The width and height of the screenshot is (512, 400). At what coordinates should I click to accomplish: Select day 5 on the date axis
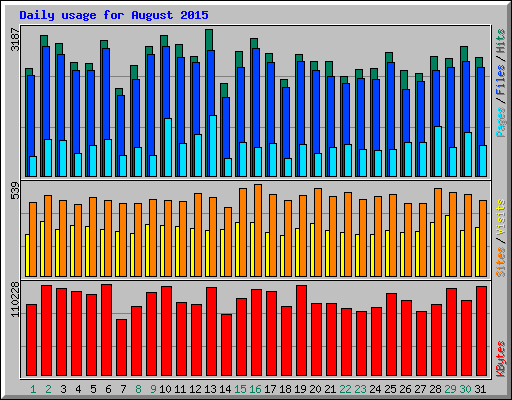(93, 389)
